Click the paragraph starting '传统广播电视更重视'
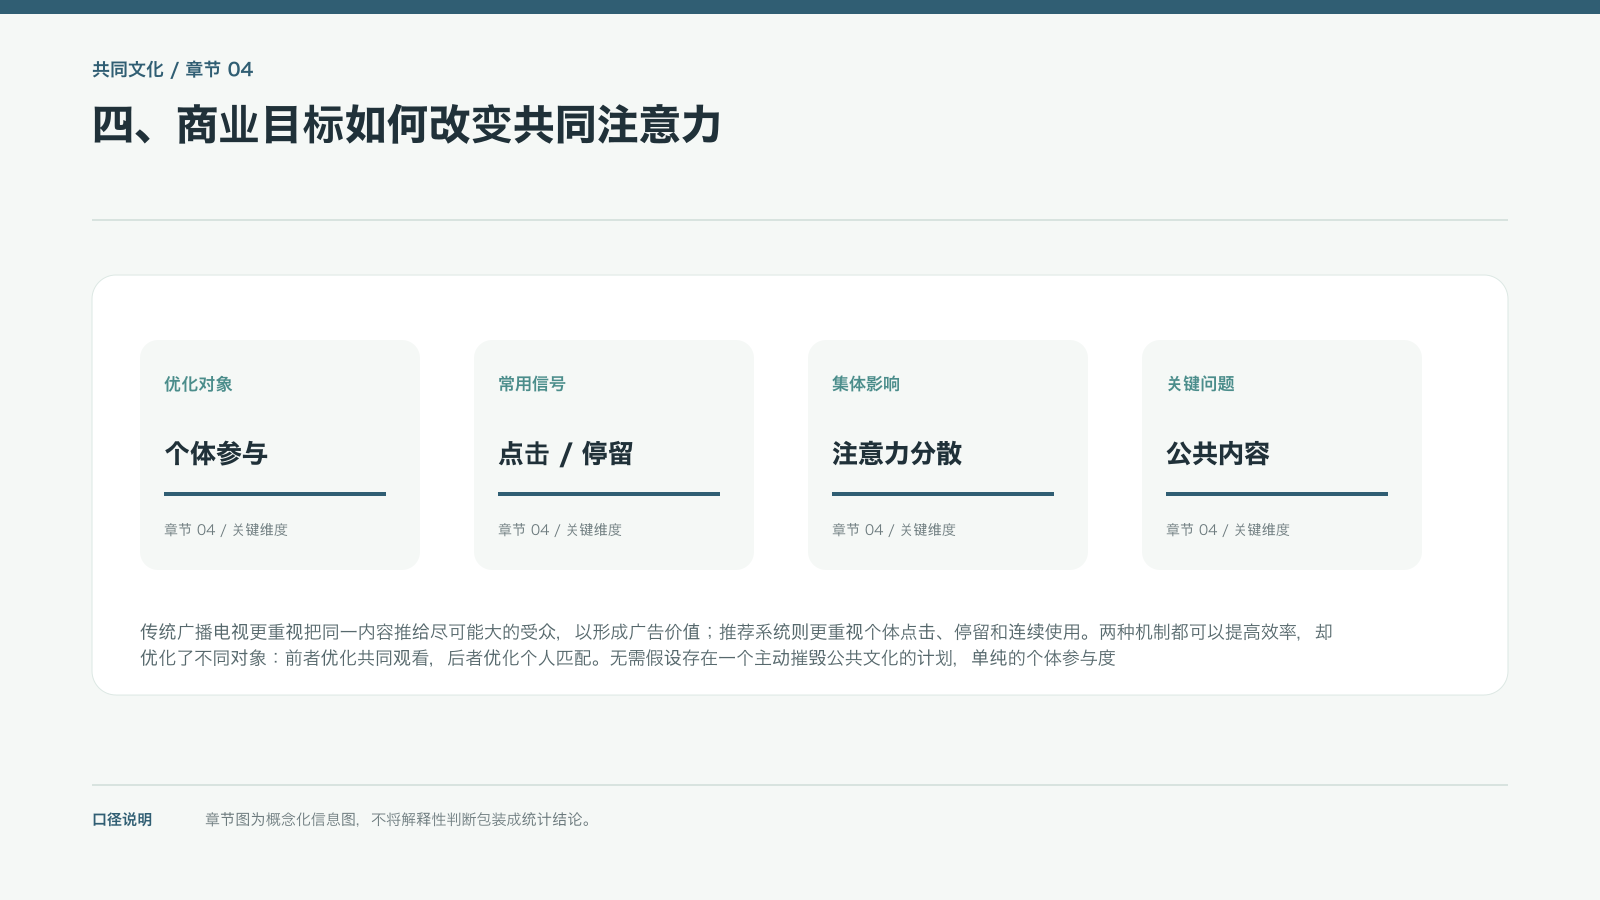Viewport: 1600px width, 900px height. (x=736, y=645)
